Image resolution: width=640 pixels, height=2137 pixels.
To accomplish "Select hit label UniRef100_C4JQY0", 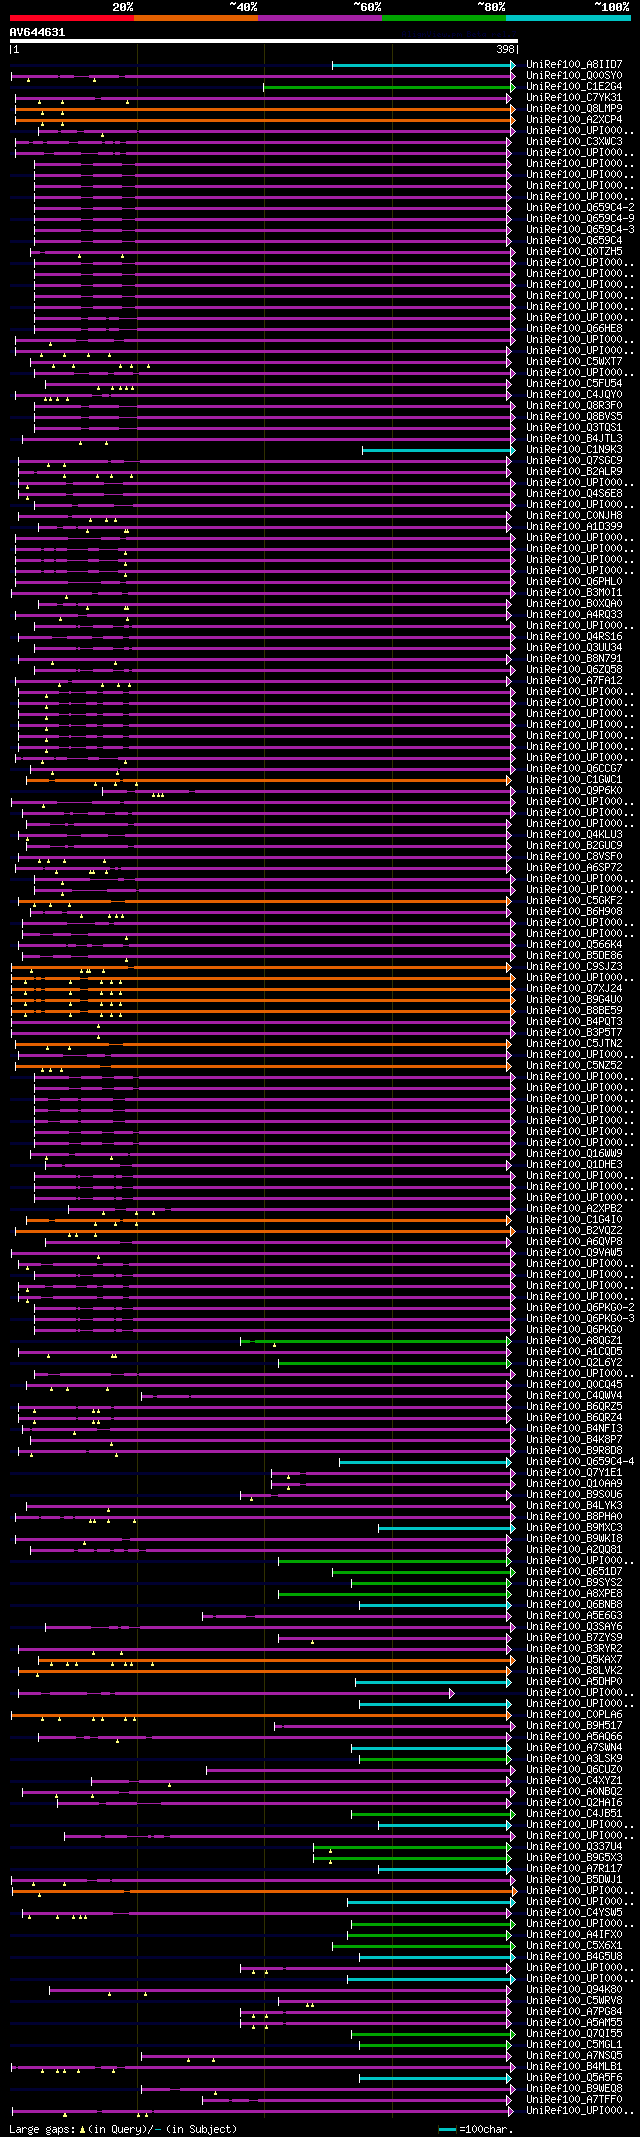I will point(574,394).
